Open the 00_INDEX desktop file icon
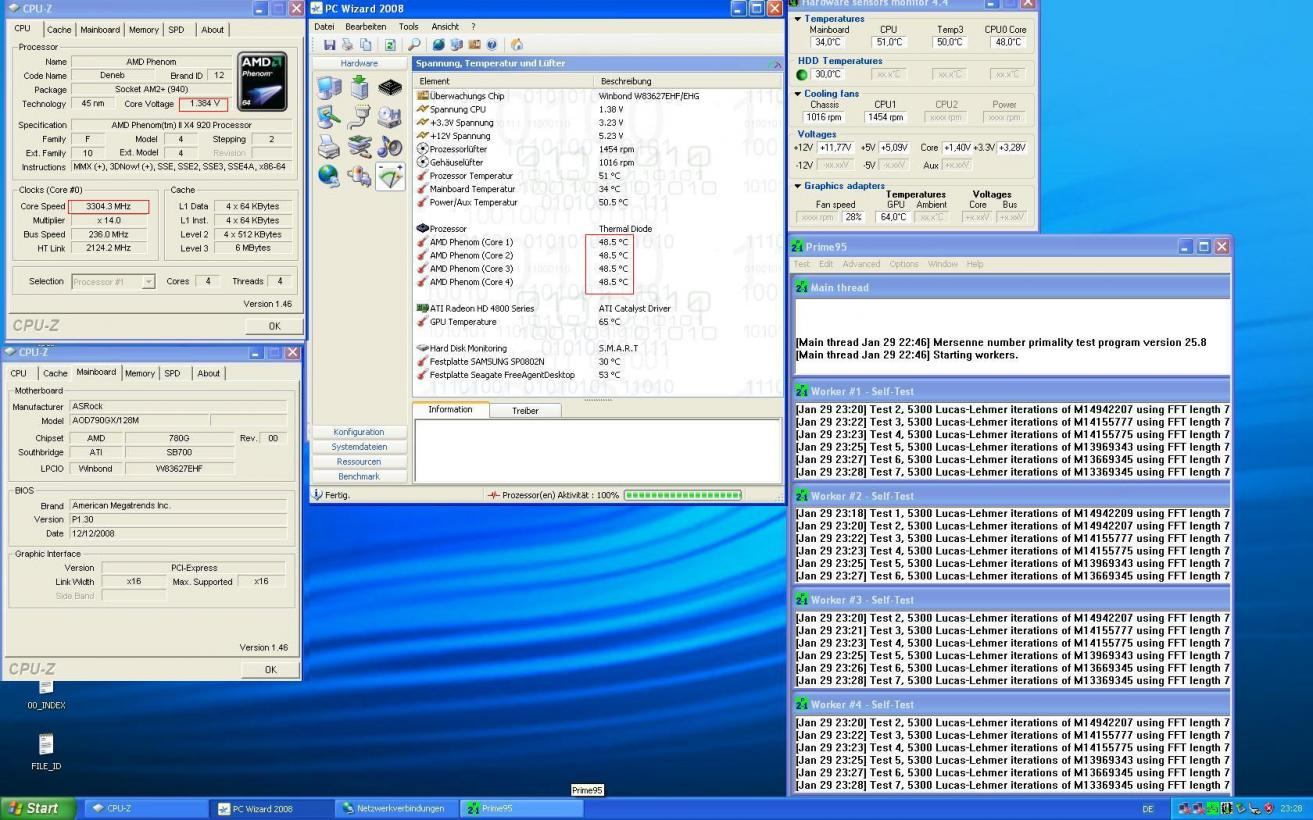 pos(46,687)
